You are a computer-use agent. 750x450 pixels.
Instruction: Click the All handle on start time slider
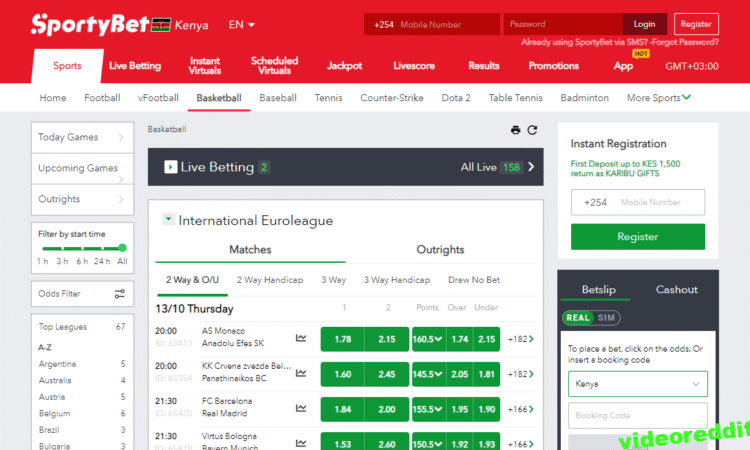pyautogui.click(x=122, y=248)
